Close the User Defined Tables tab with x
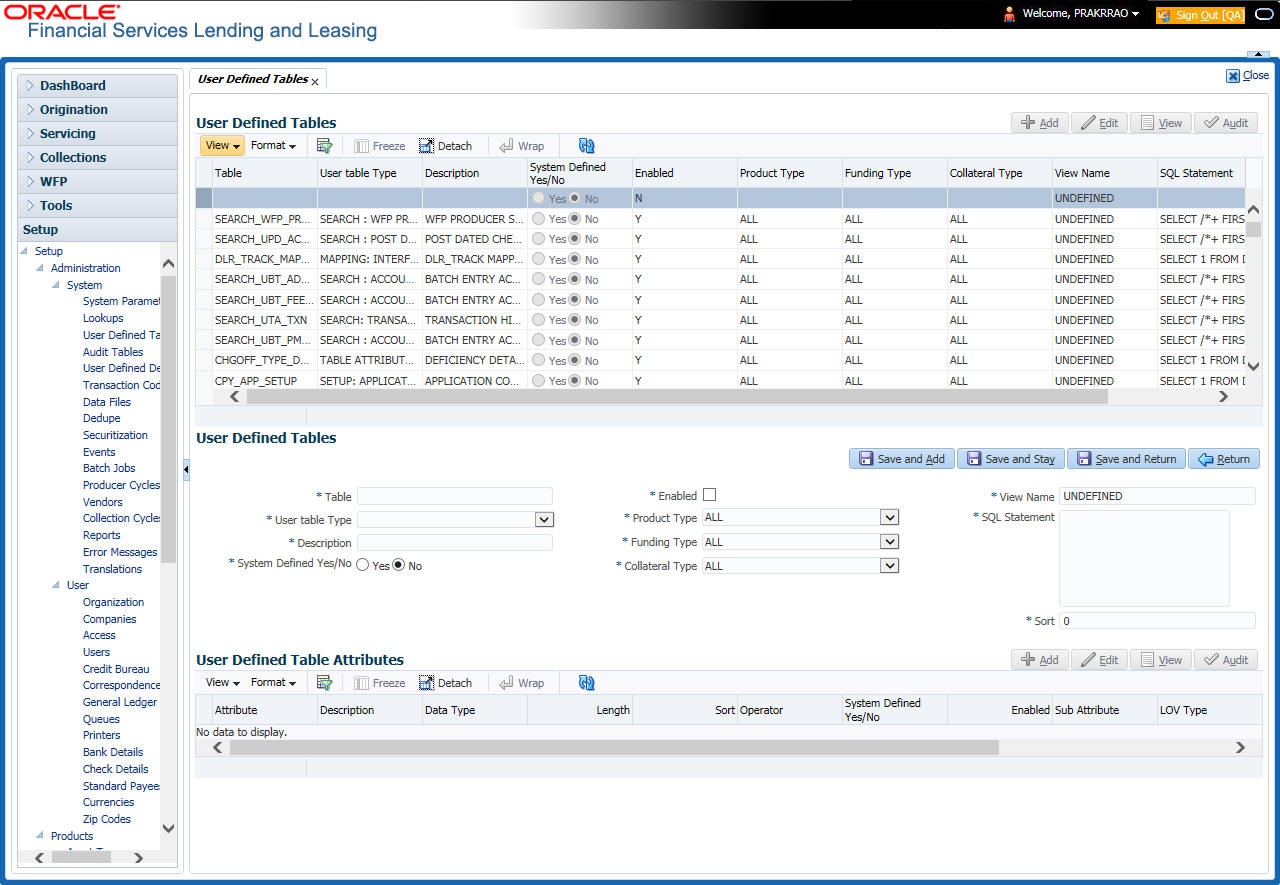Viewport: 1280px width, 885px height. pos(315,81)
